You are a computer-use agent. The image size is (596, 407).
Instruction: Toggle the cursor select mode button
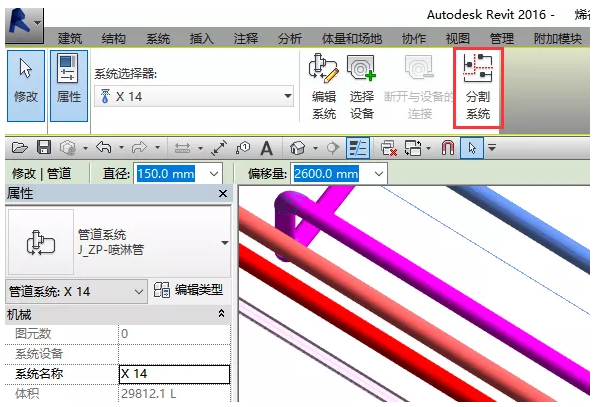[472, 148]
